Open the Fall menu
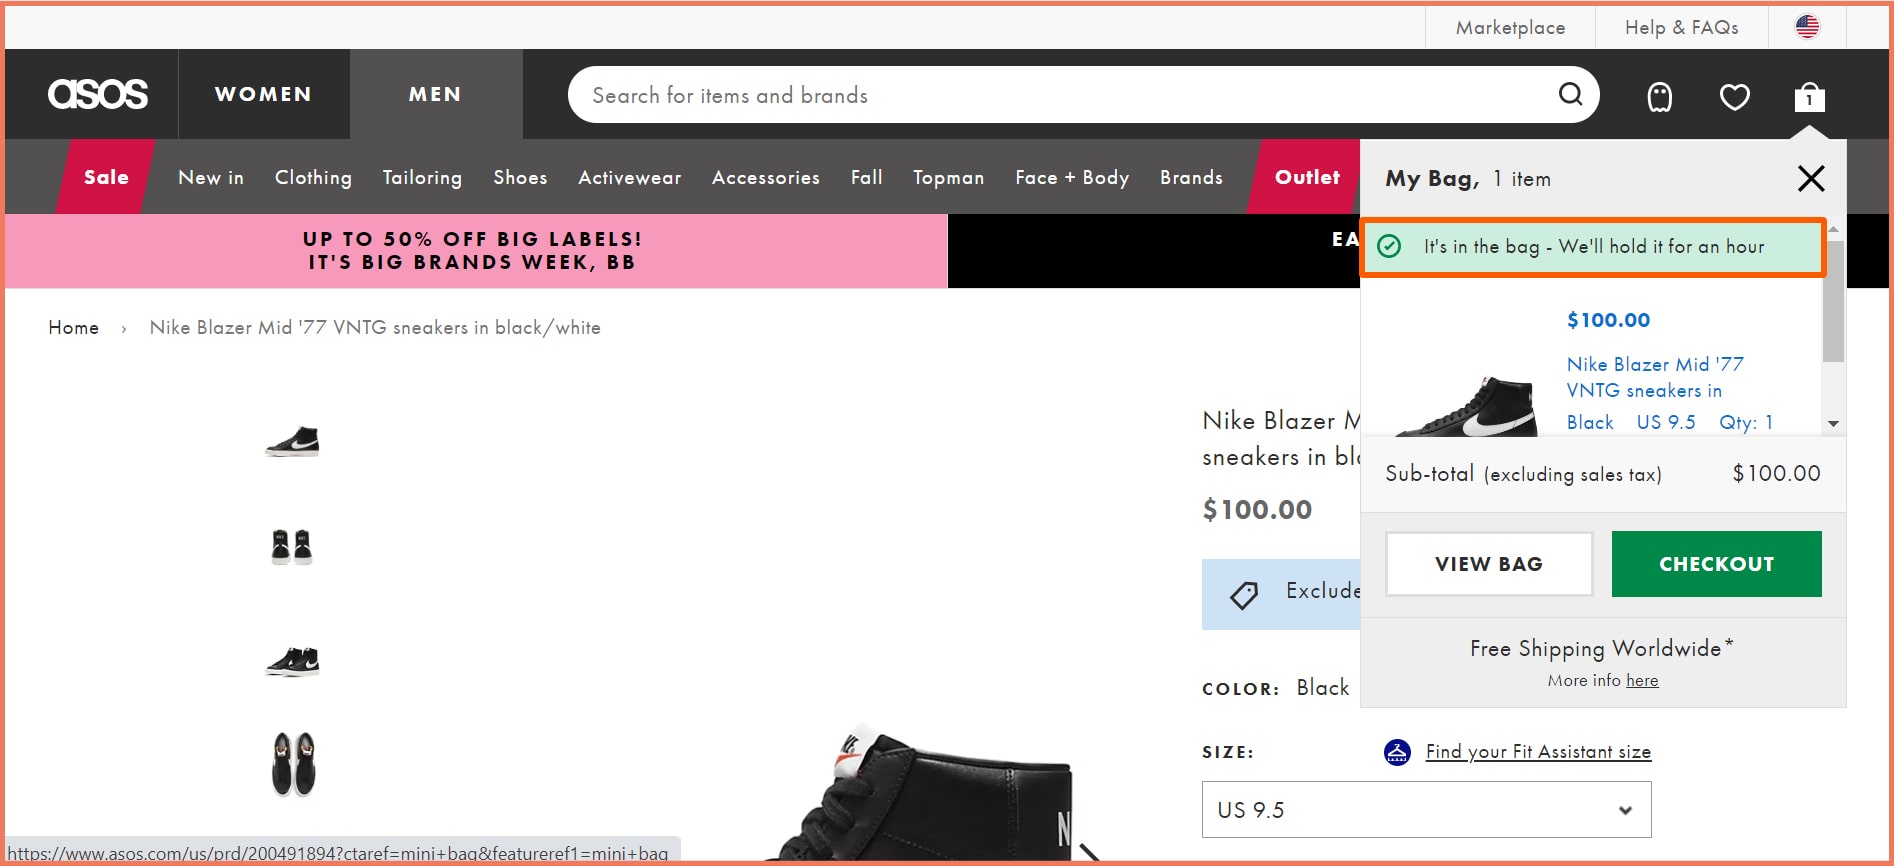This screenshot has width=1894, height=866. coord(867,177)
